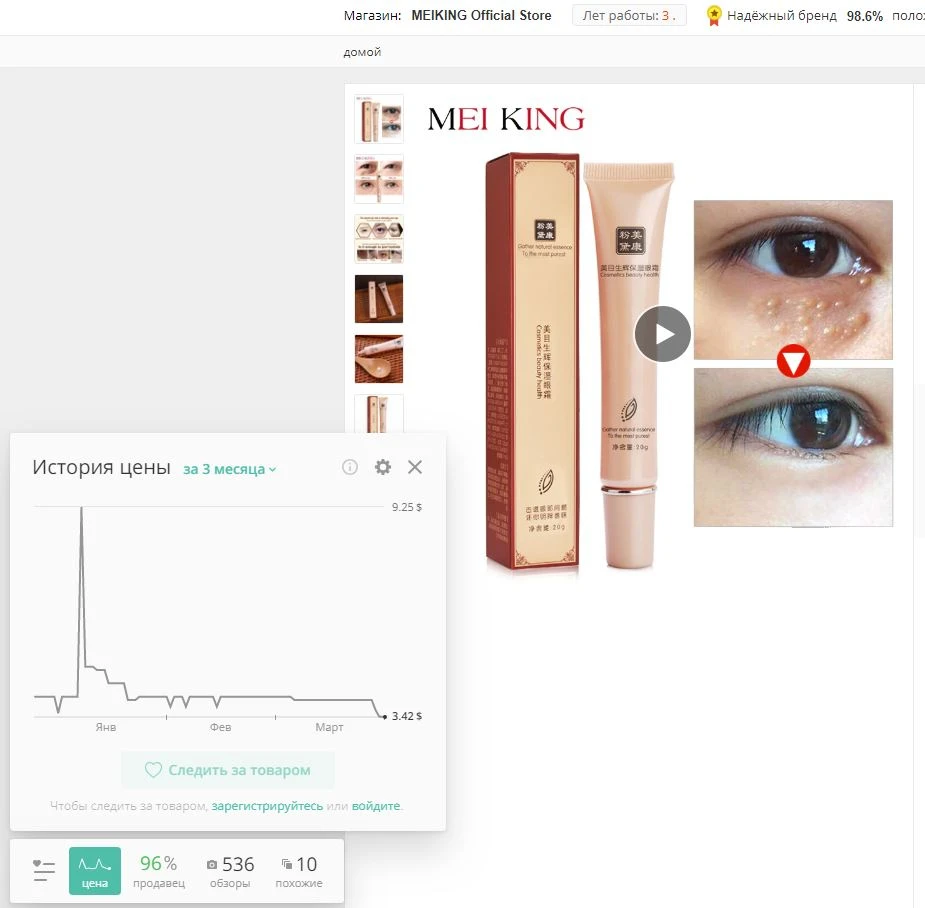Screen dimensions: 925x908
Task: Click the Следить за товаром button
Action: click(x=228, y=770)
